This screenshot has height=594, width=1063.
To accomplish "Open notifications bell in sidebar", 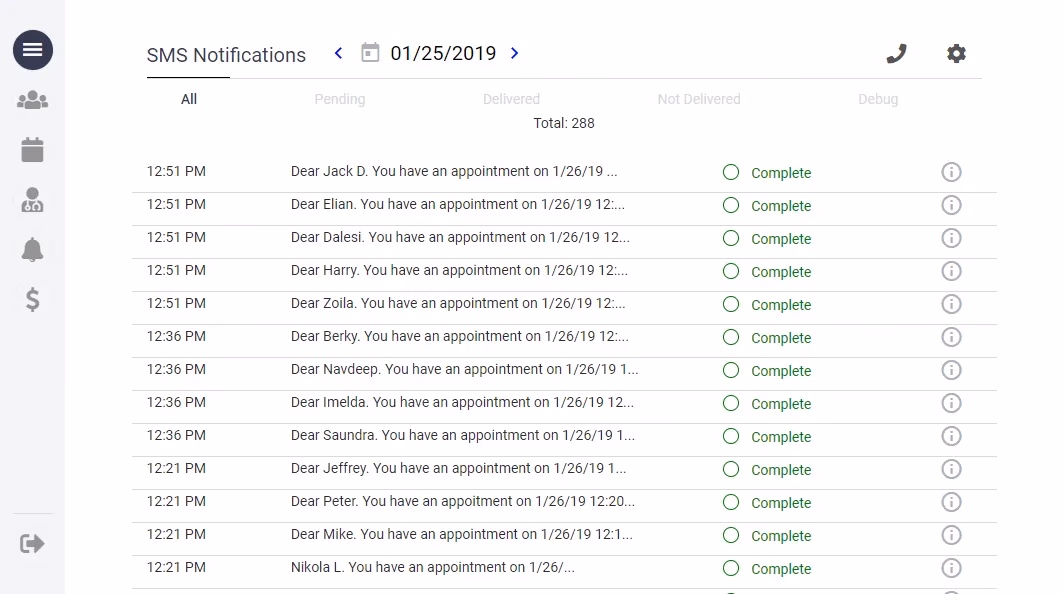I will (x=33, y=250).
